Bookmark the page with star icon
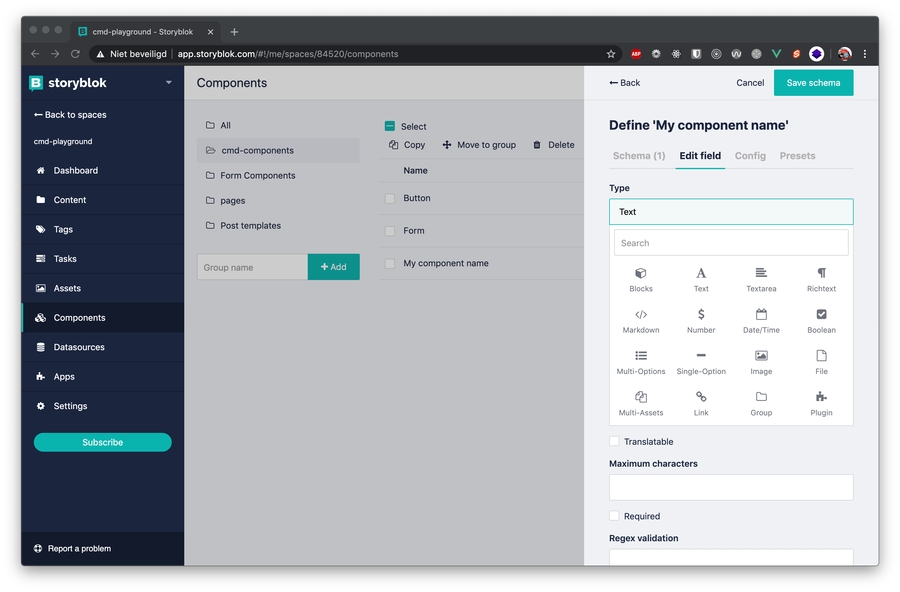900x592 pixels. pyautogui.click(x=611, y=54)
